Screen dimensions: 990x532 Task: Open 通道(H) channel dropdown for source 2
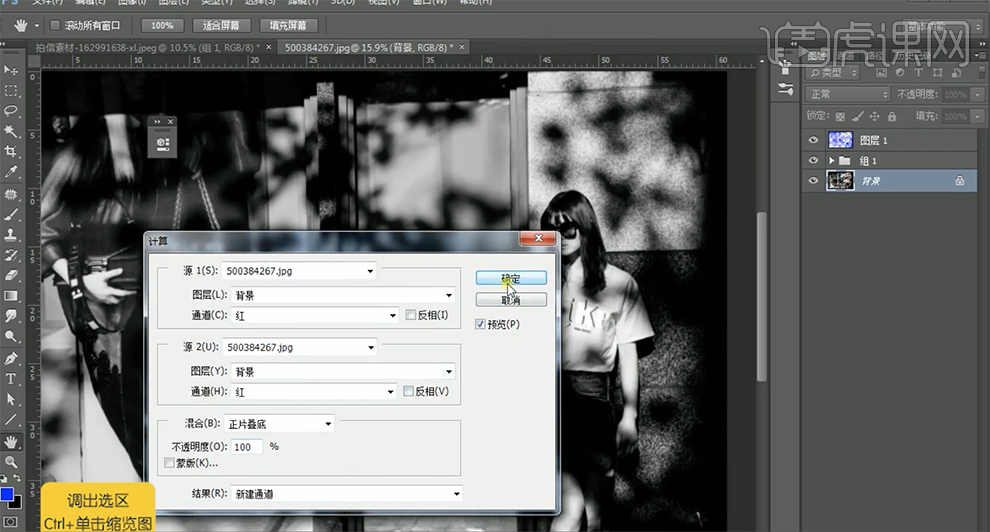click(314, 391)
